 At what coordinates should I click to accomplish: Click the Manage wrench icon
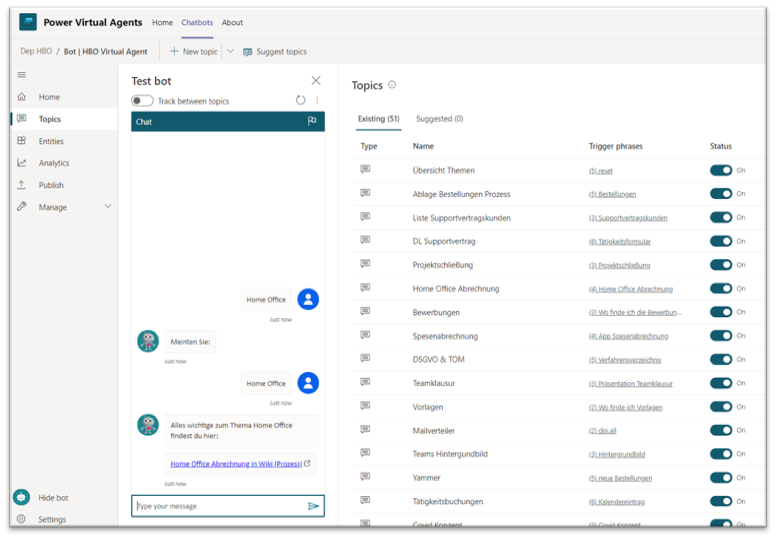[x=22, y=206]
